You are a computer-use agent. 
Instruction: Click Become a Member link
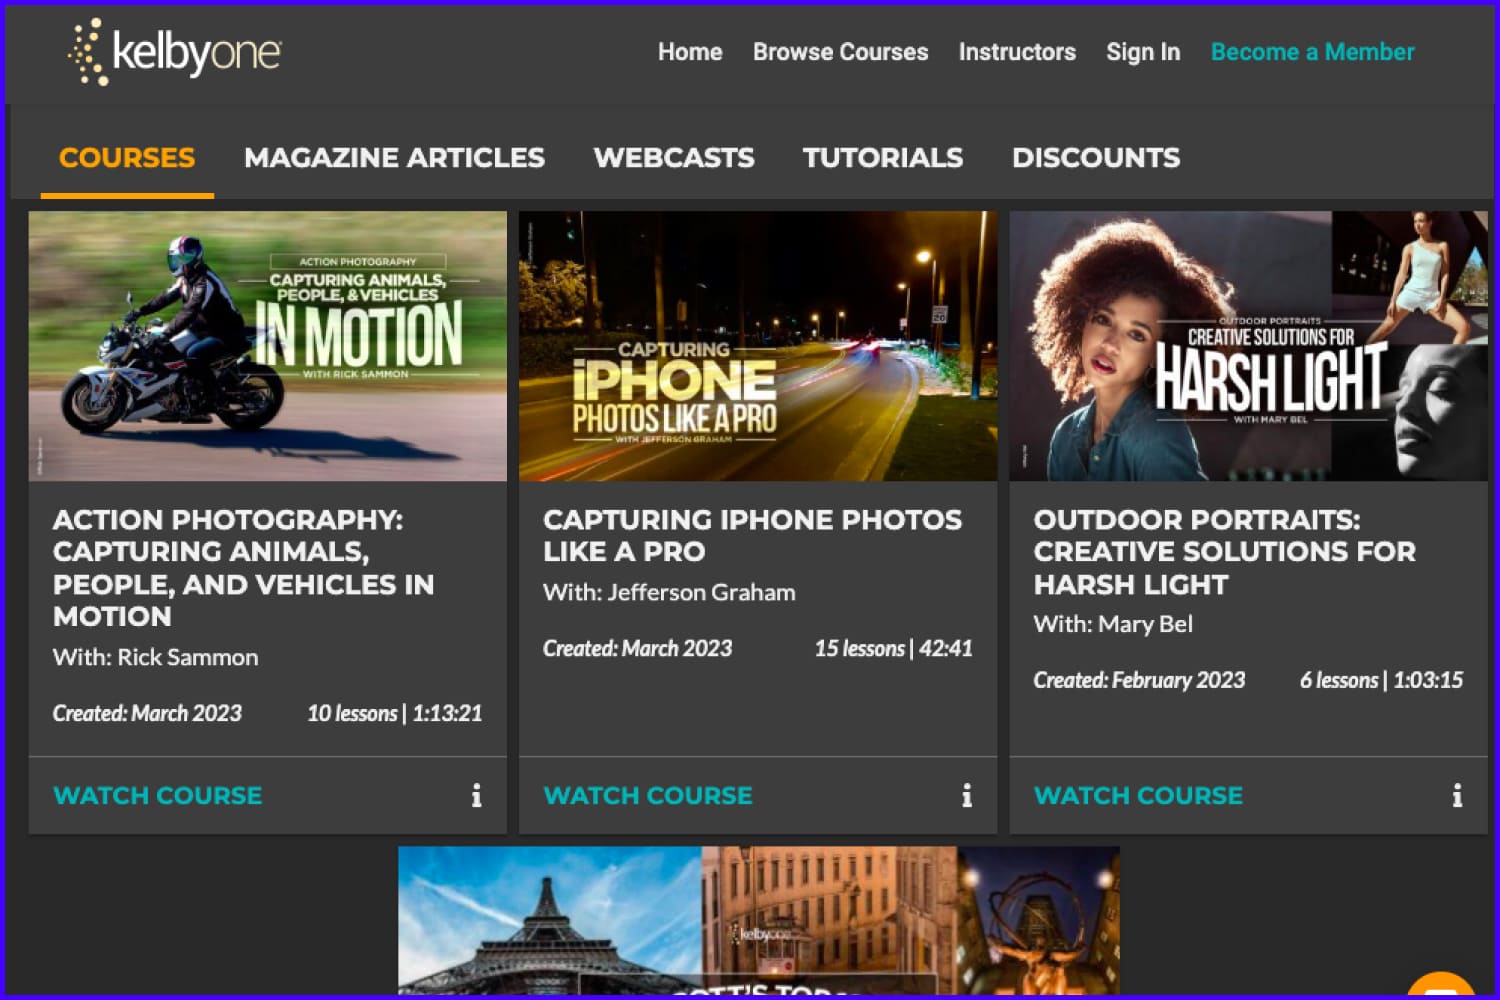(x=1312, y=52)
